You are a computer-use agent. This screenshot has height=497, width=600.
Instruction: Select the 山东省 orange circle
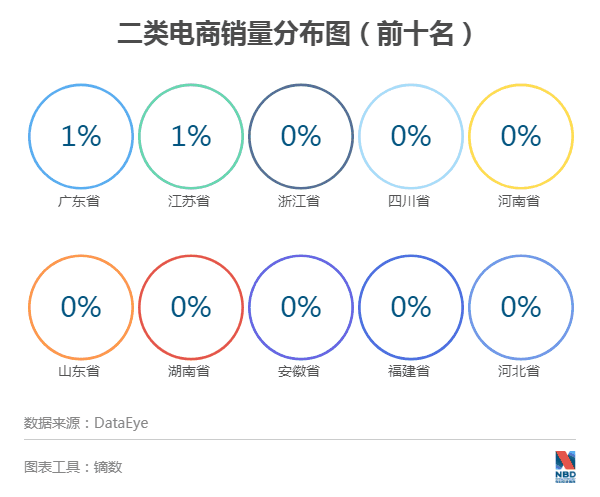coord(81,307)
